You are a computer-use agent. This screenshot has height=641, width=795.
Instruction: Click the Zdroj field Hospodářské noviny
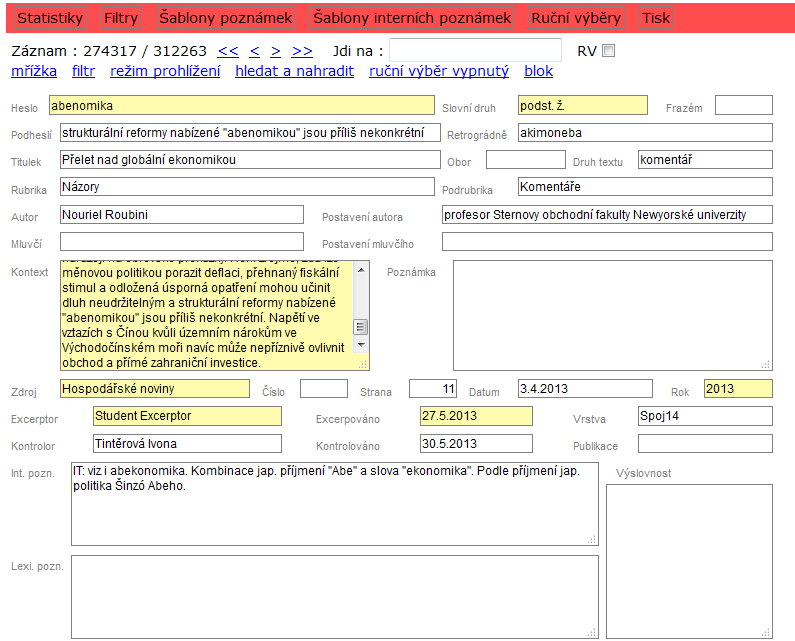tap(155, 389)
